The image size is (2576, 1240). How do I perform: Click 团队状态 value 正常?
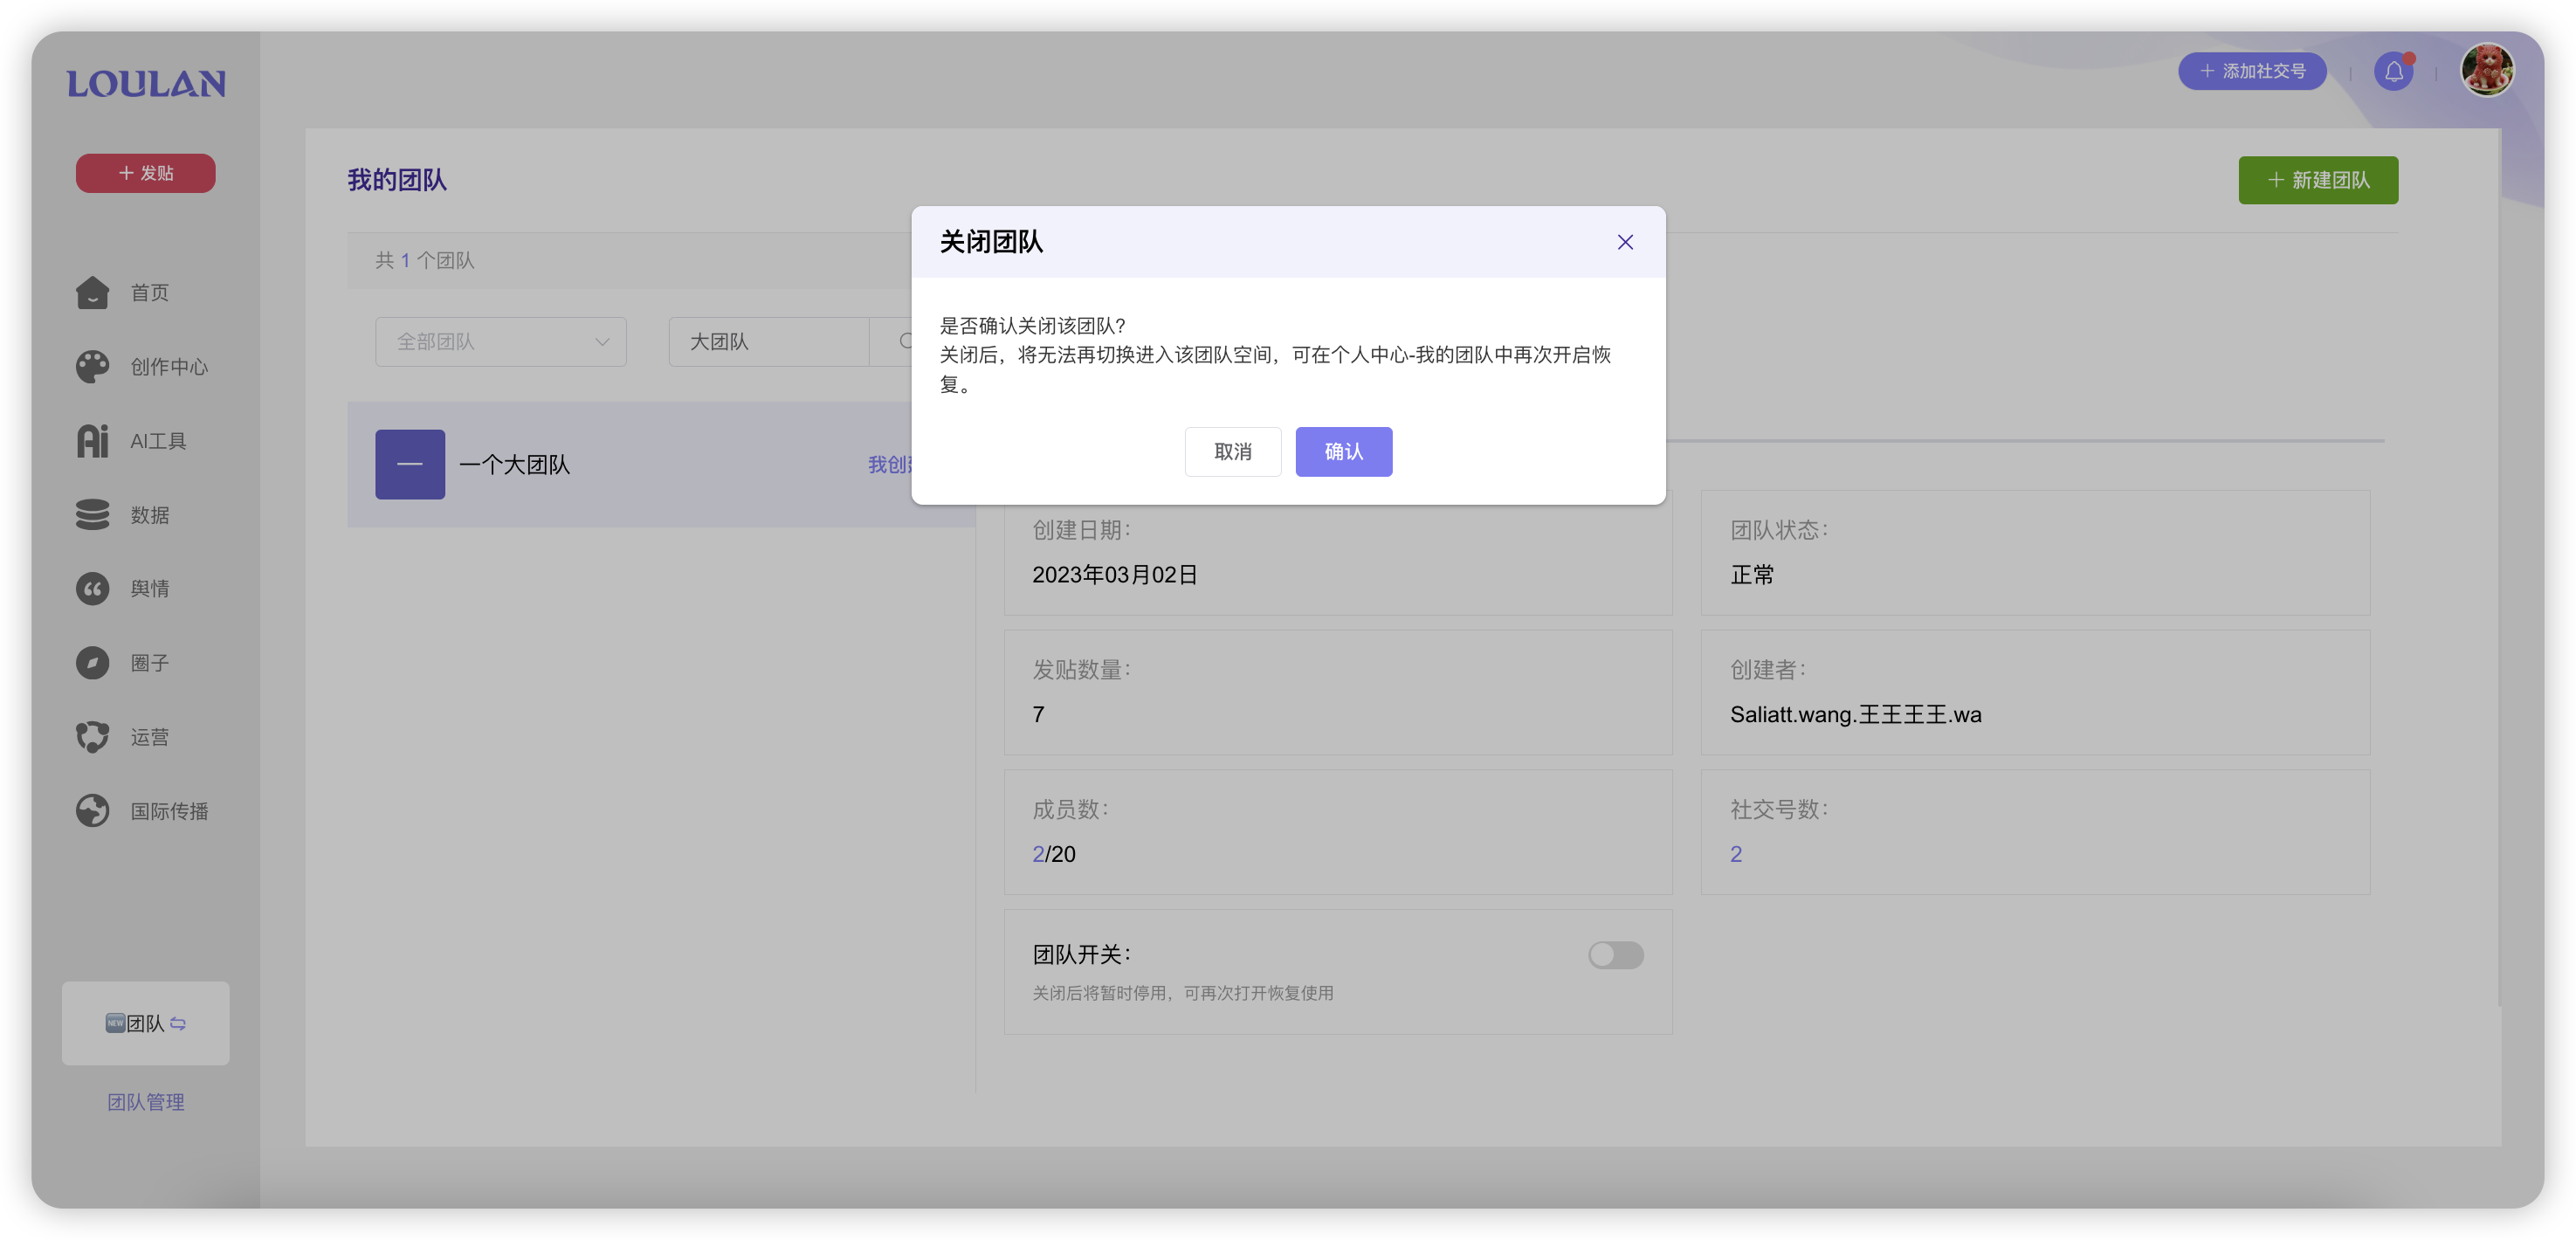pyautogui.click(x=1752, y=575)
